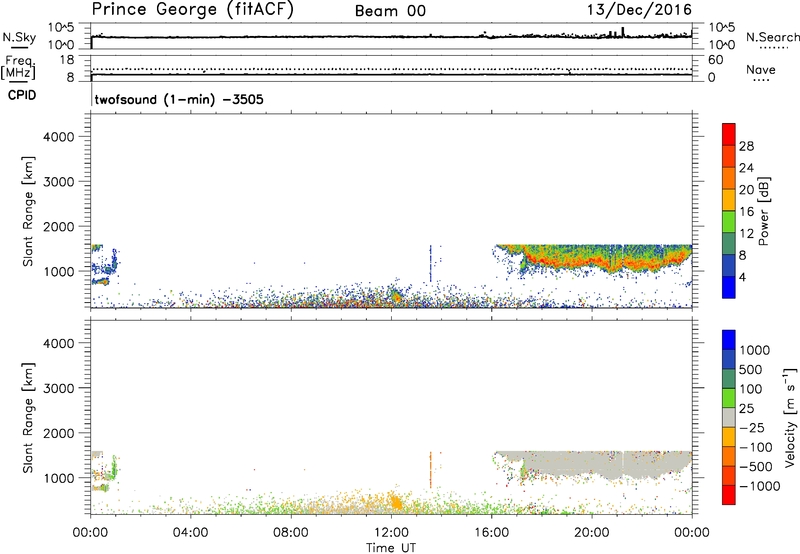Click the 'twofsound (1-min) -3505' text
The height and width of the screenshot is (554, 800).
tap(179, 99)
